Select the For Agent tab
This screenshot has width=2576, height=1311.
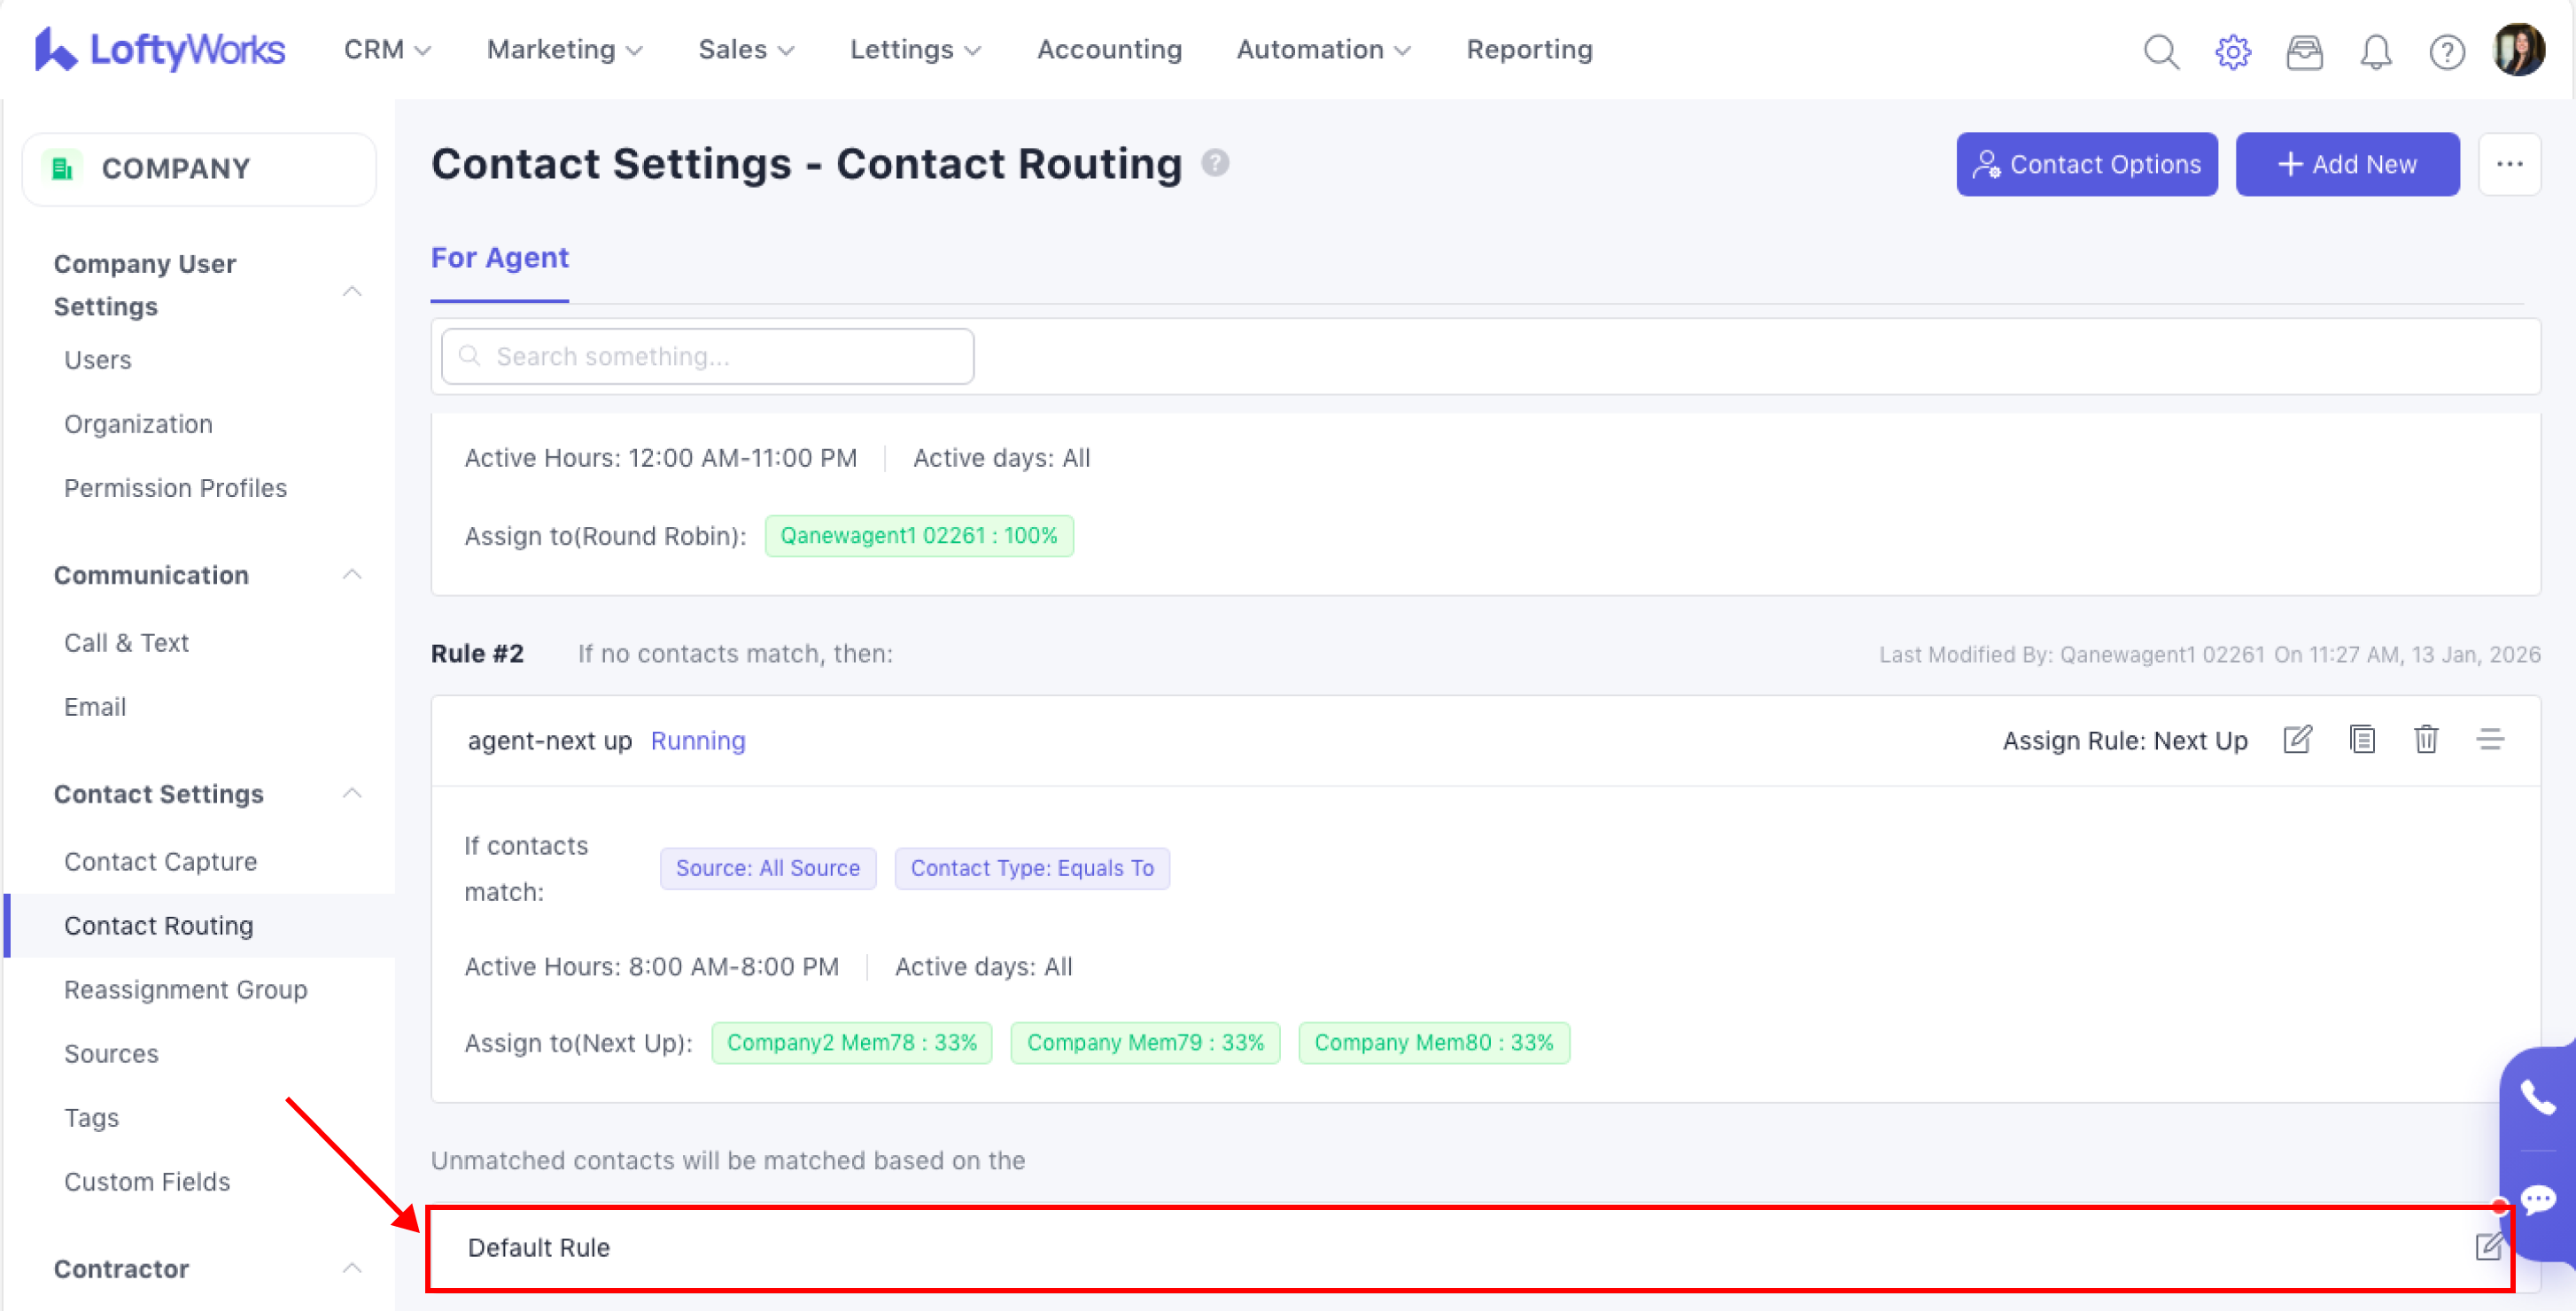(499, 258)
